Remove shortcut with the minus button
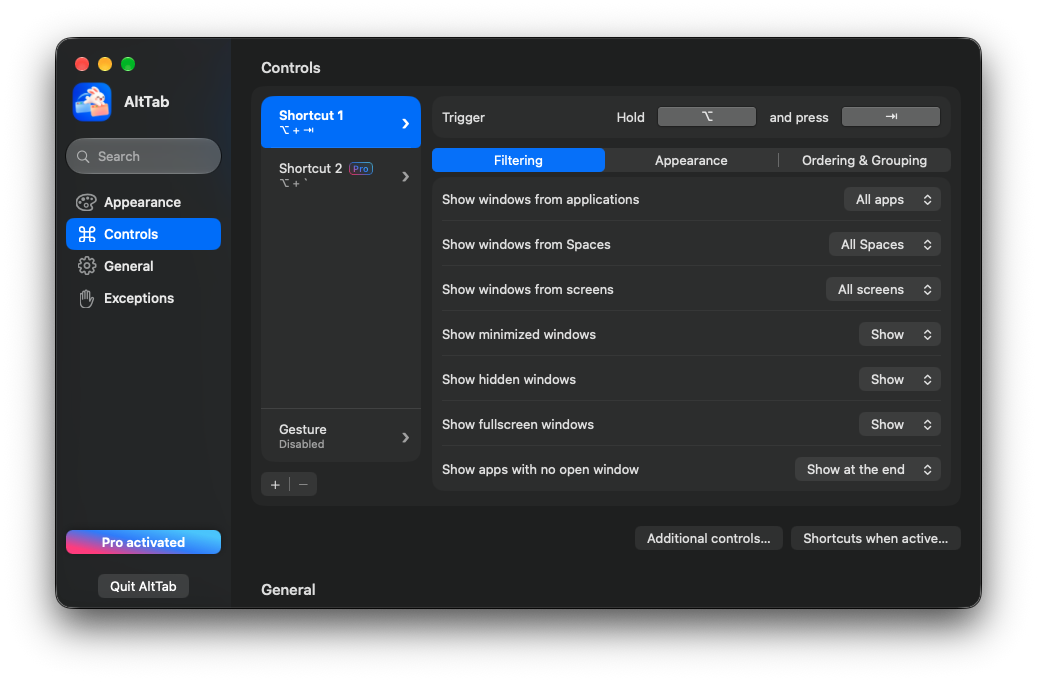 304,485
